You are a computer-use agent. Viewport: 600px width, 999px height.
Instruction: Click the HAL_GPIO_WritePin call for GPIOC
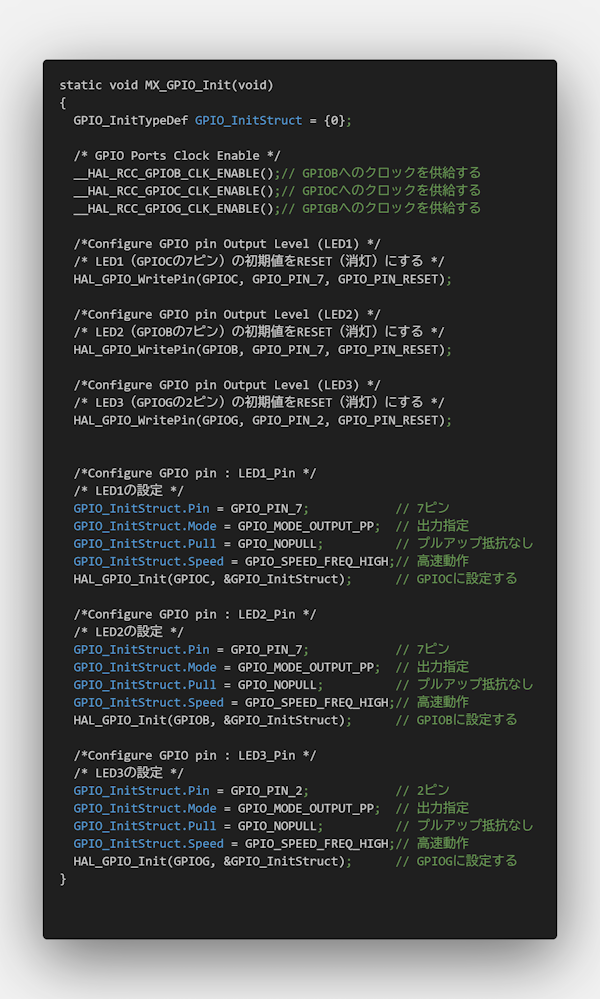pyautogui.click(x=262, y=279)
